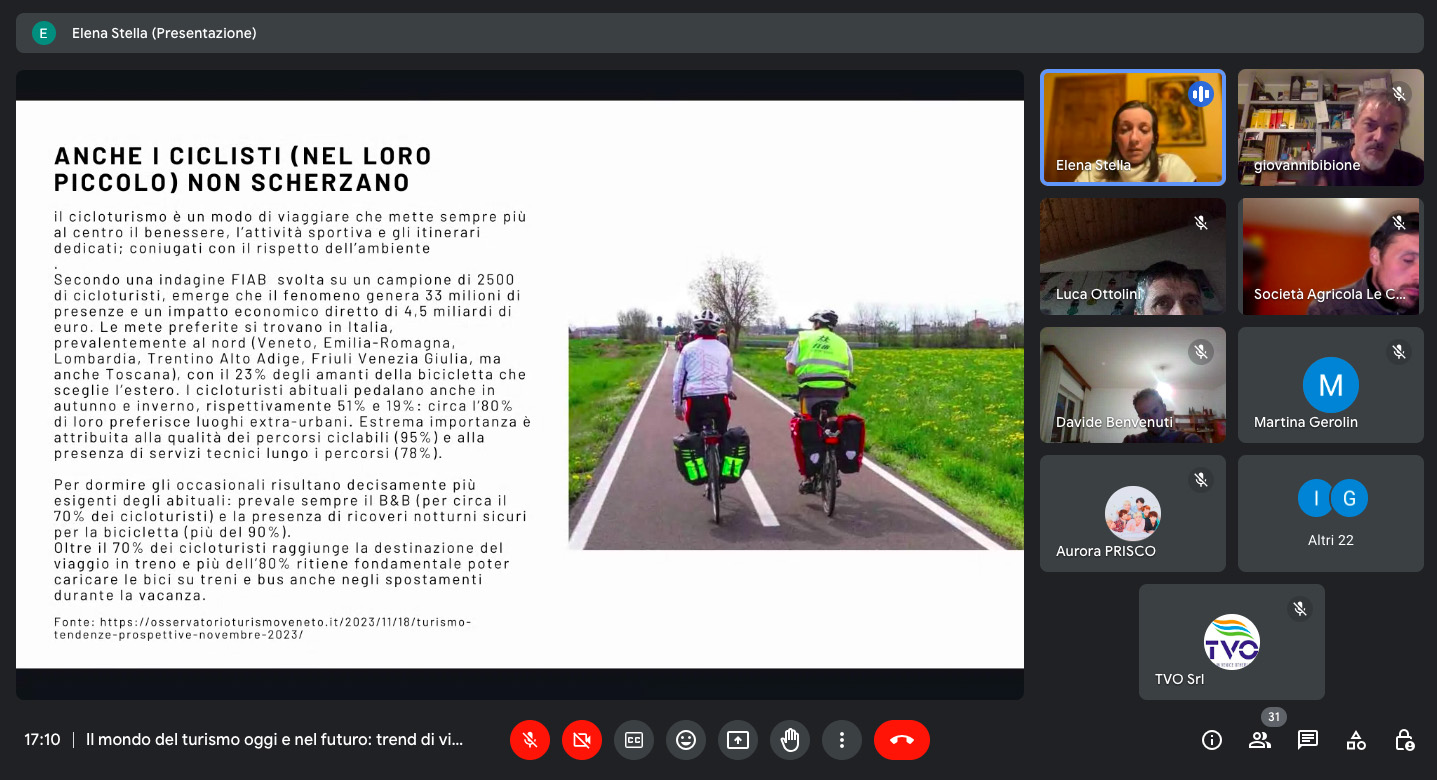Click muted mic icon on Davide Benvenuti
Screen dimensions: 1437x780
coord(1201,352)
